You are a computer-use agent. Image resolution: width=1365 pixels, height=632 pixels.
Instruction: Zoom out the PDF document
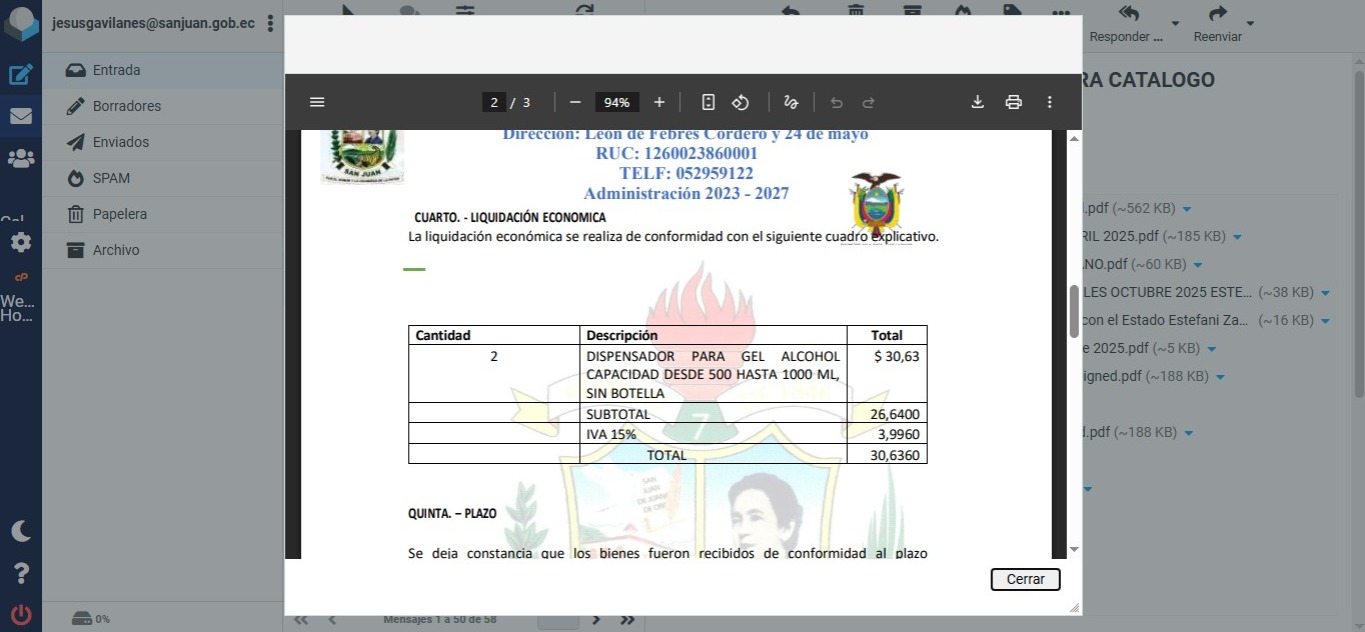click(x=575, y=102)
